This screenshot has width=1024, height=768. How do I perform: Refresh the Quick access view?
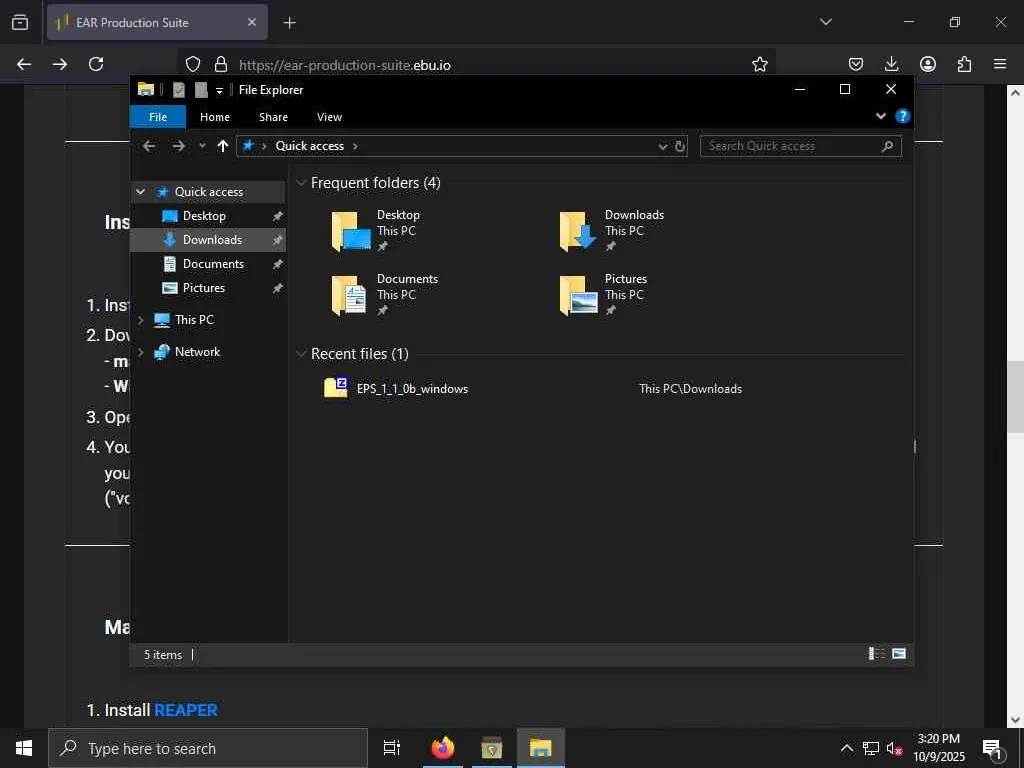click(680, 146)
